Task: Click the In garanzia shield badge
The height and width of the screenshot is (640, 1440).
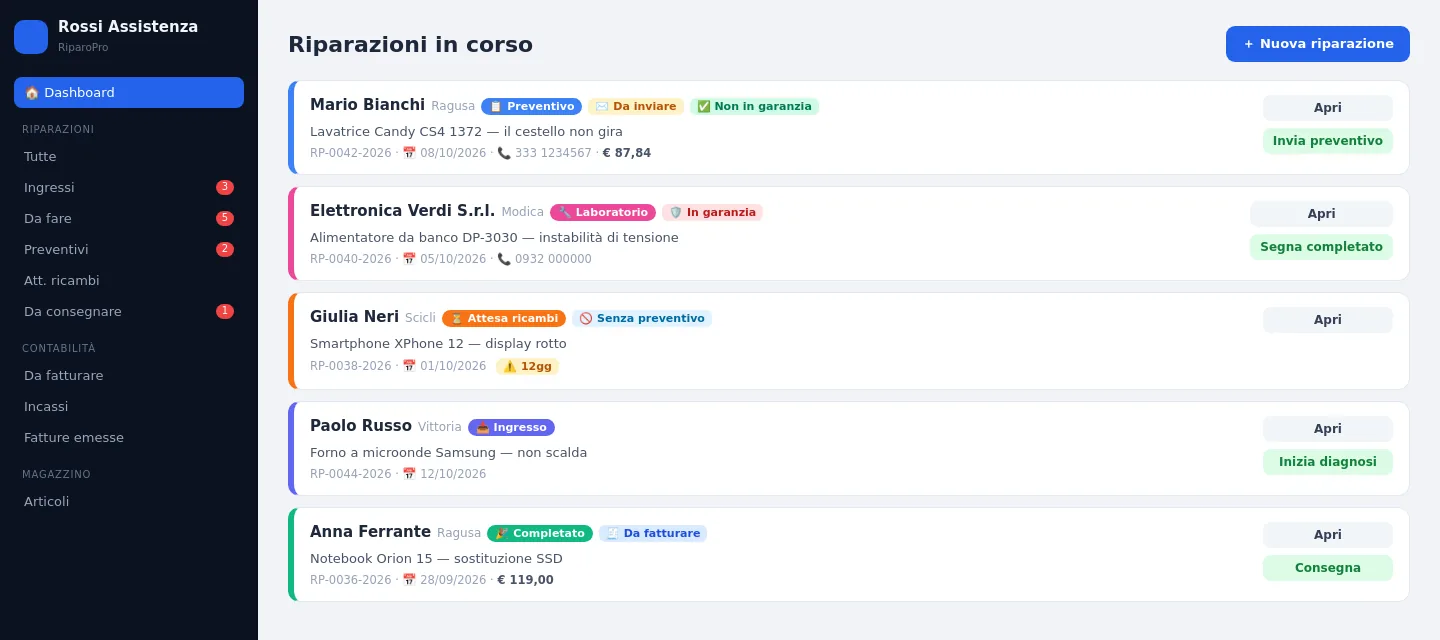Action: [712, 212]
